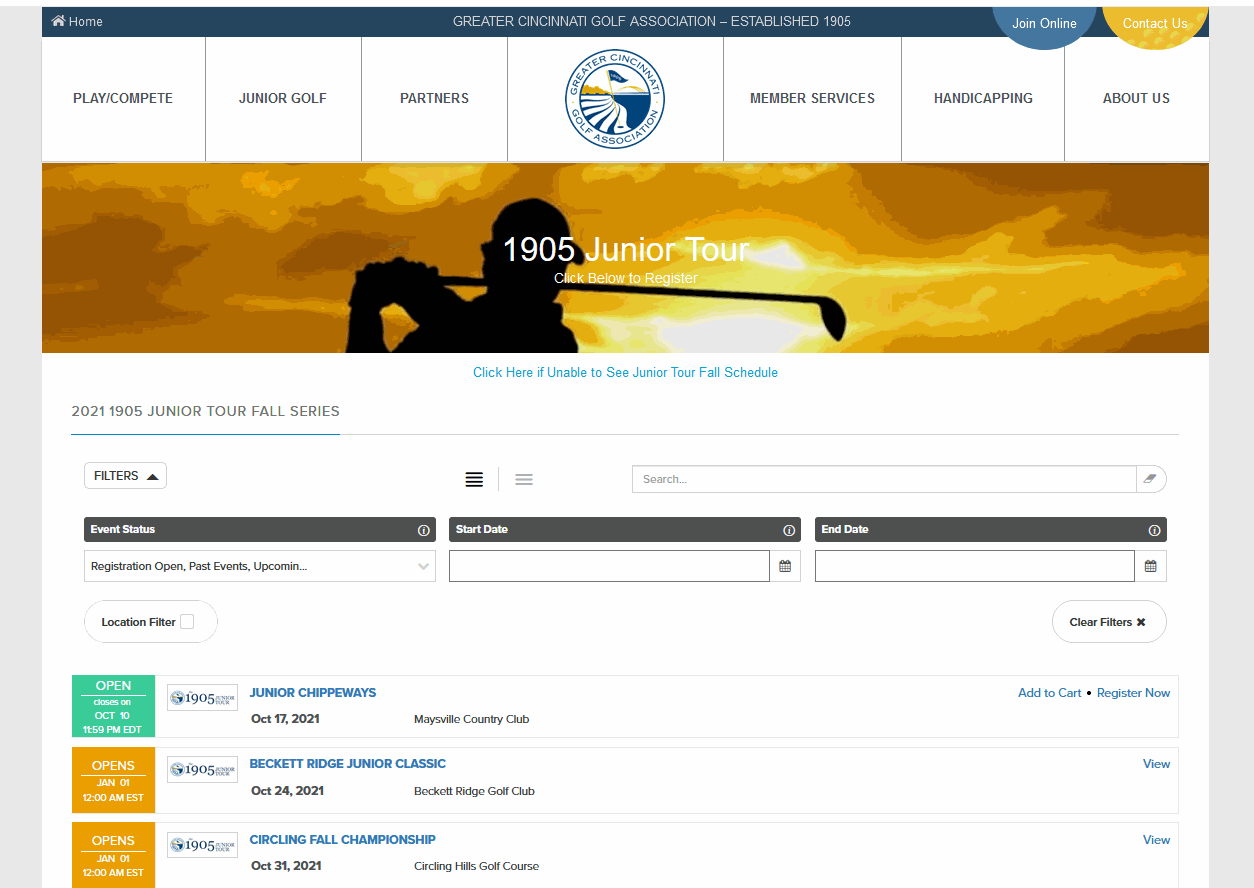View Circling Fall Championship details
The width and height of the screenshot is (1254, 888).
coord(1156,839)
